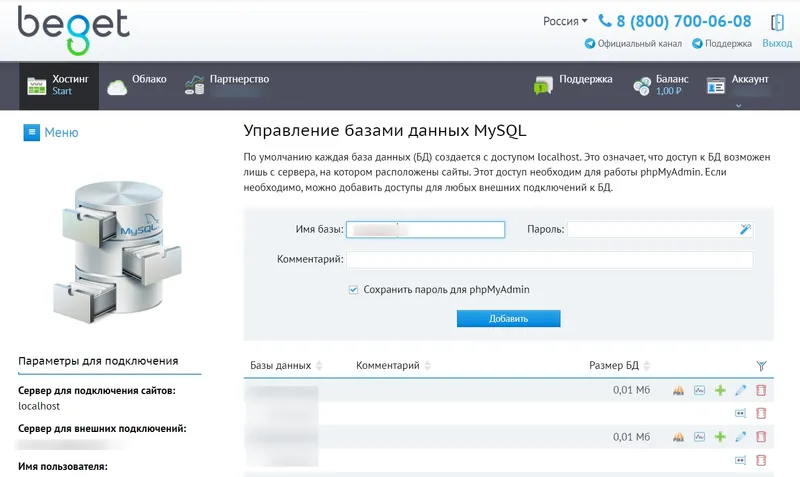Click the blue Меню list icon
This screenshot has width=800, height=477.
(32, 133)
